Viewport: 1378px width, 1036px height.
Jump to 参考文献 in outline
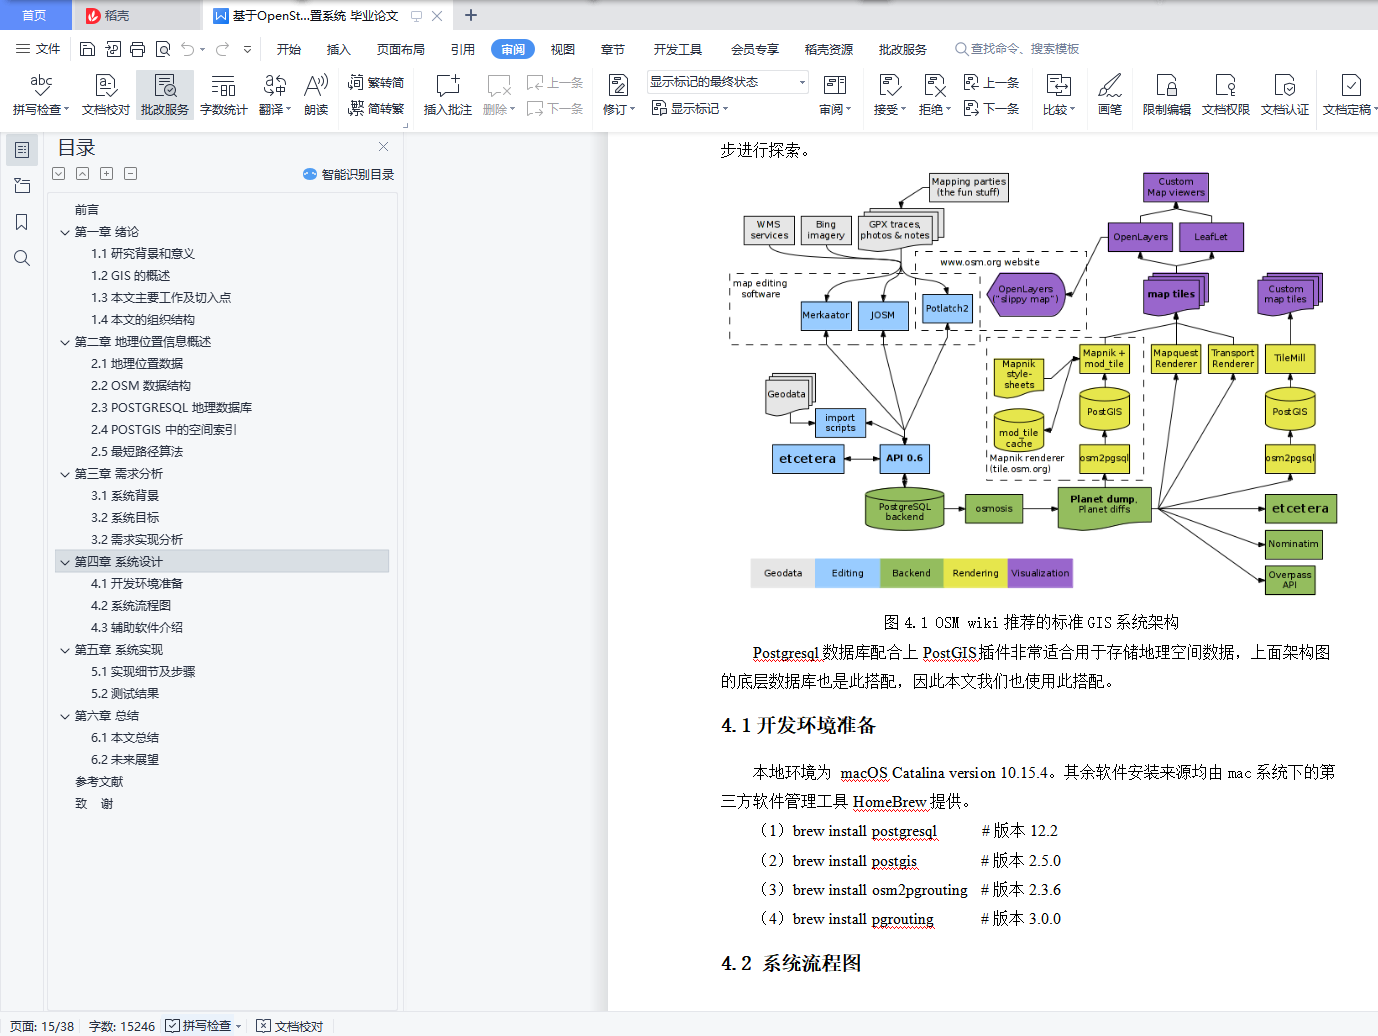(99, 782)
